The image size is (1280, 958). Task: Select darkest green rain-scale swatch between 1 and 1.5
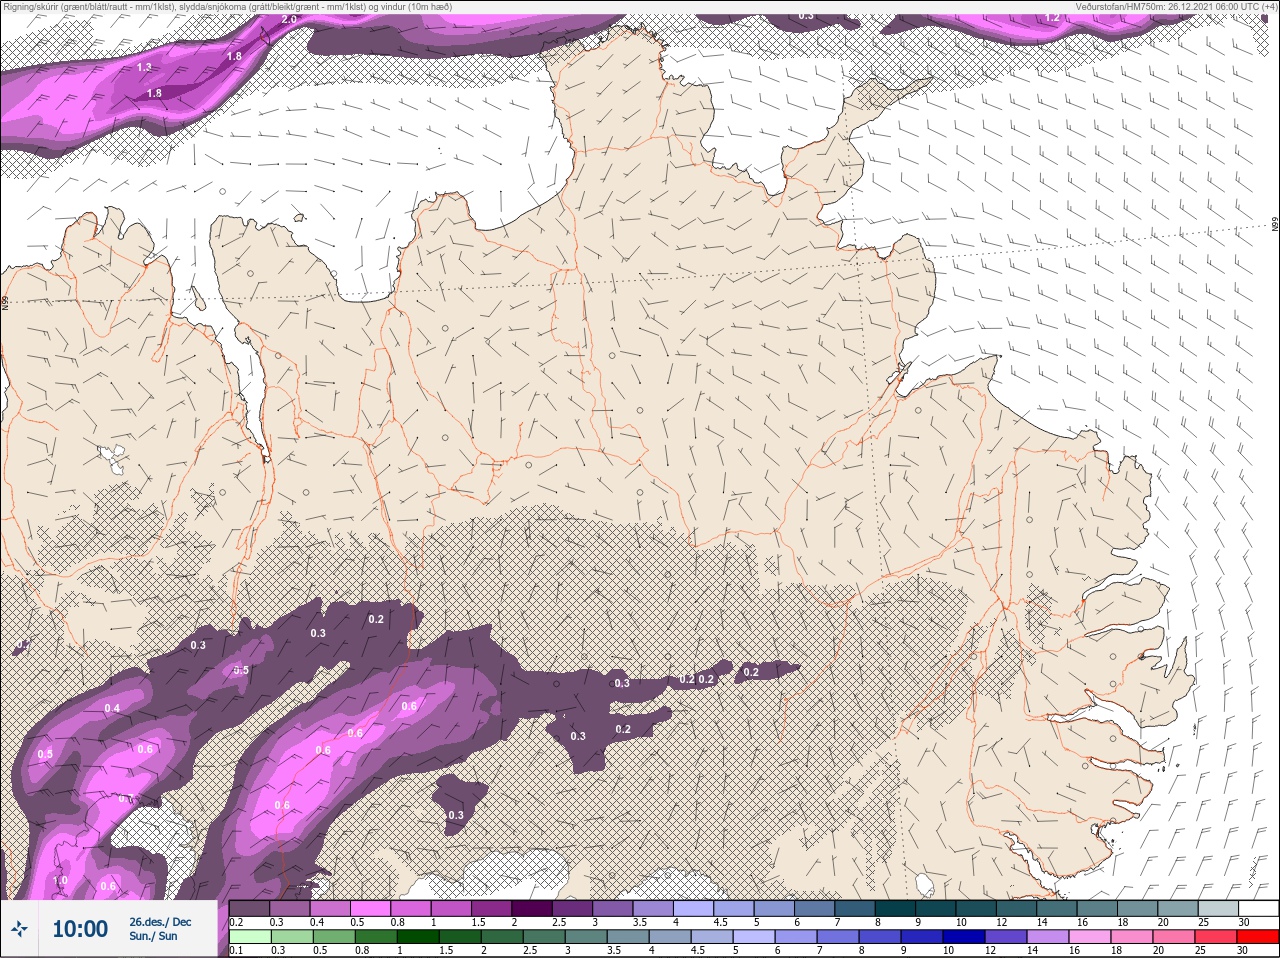tap(417, 937)
